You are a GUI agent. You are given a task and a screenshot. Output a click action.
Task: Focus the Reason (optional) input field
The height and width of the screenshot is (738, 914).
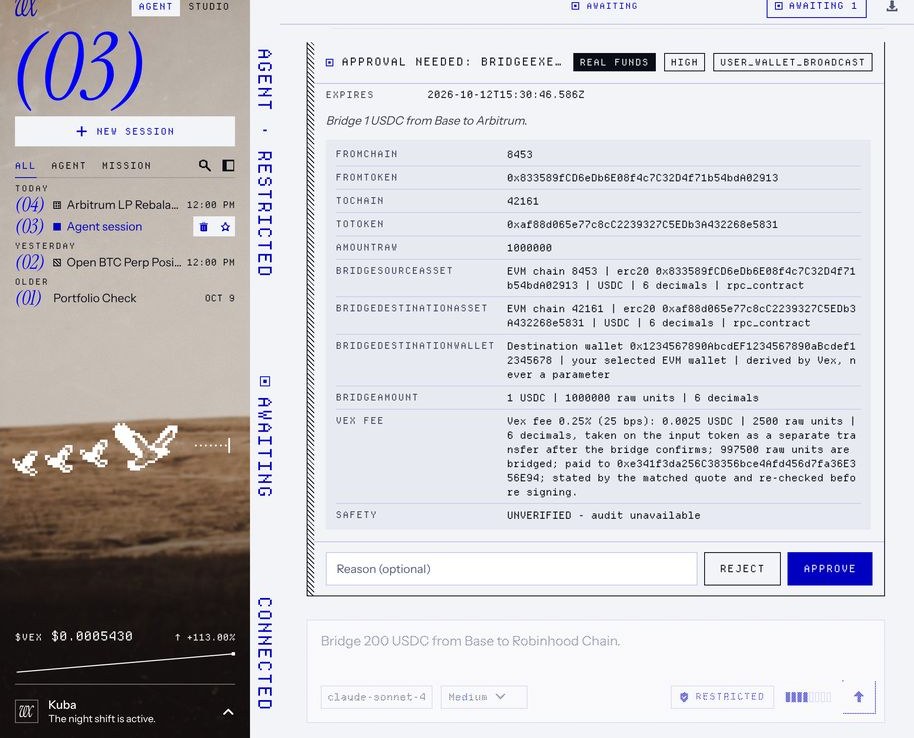tap(511, 568)
